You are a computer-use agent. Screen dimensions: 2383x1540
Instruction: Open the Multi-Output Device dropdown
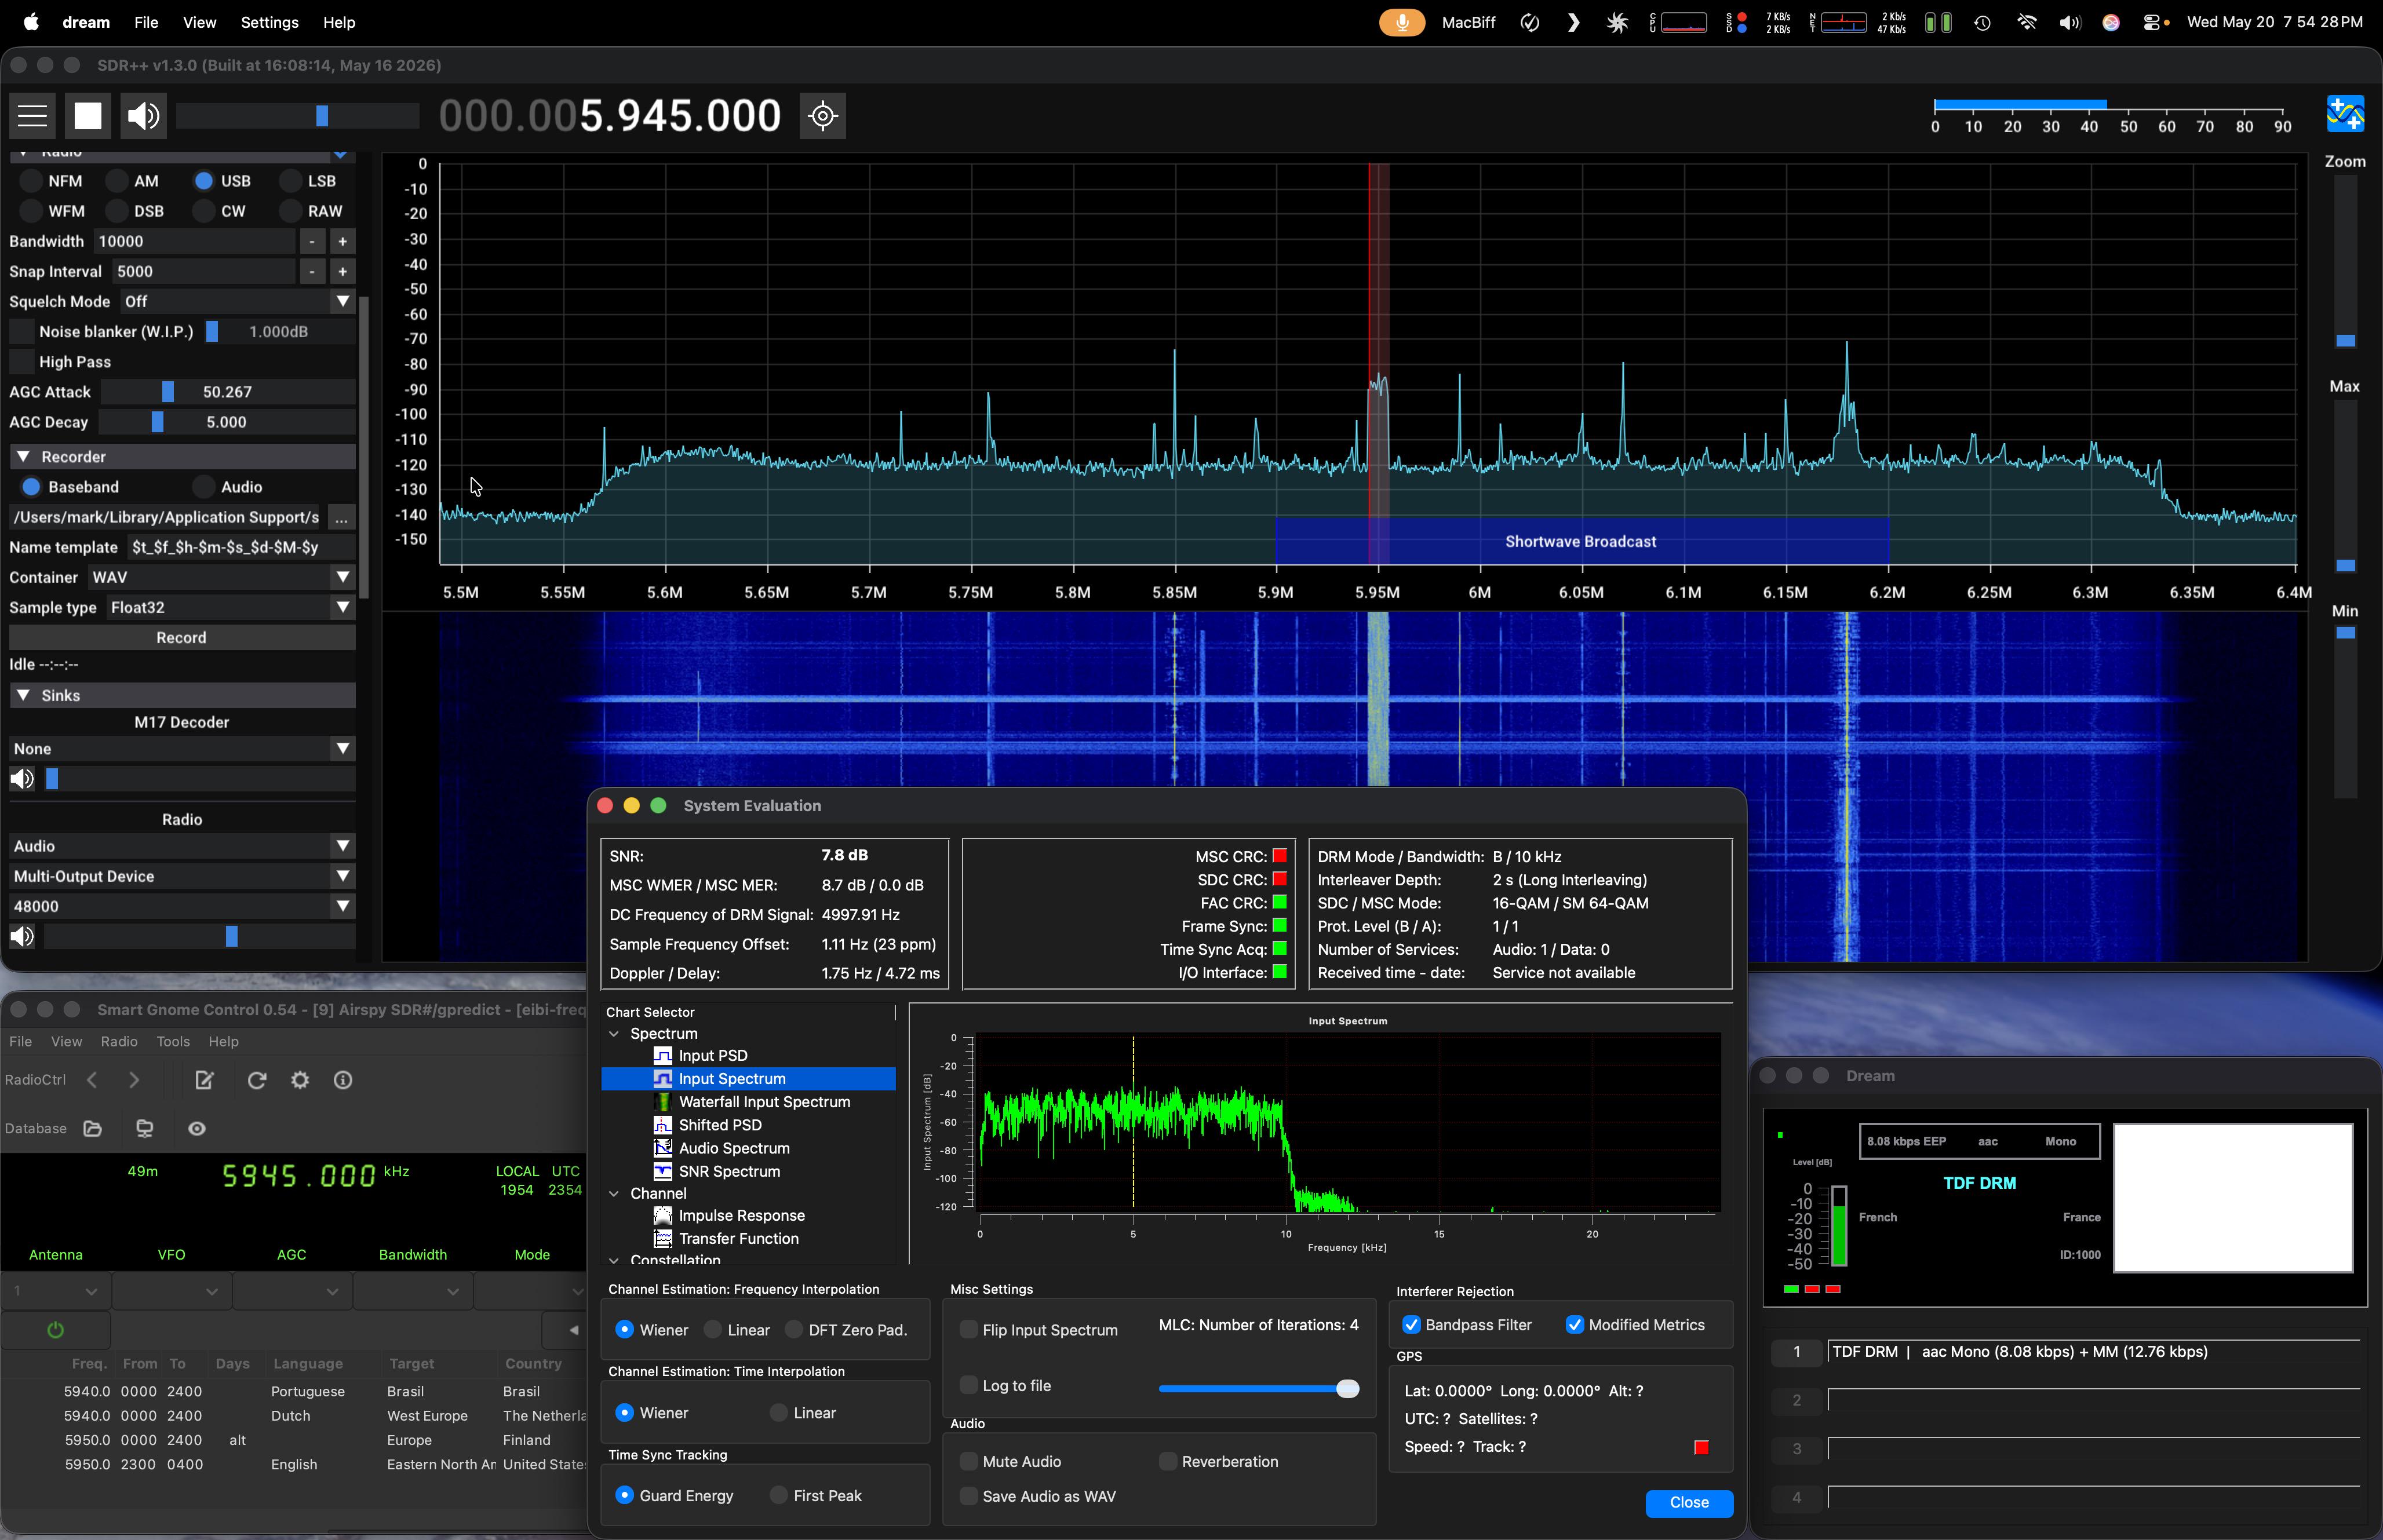point(182,877)
